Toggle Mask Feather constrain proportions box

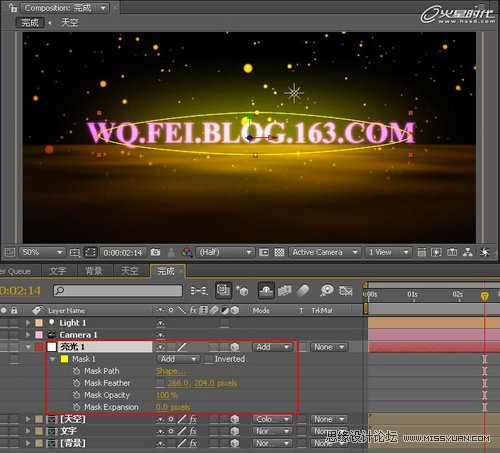tap(160, 383)
